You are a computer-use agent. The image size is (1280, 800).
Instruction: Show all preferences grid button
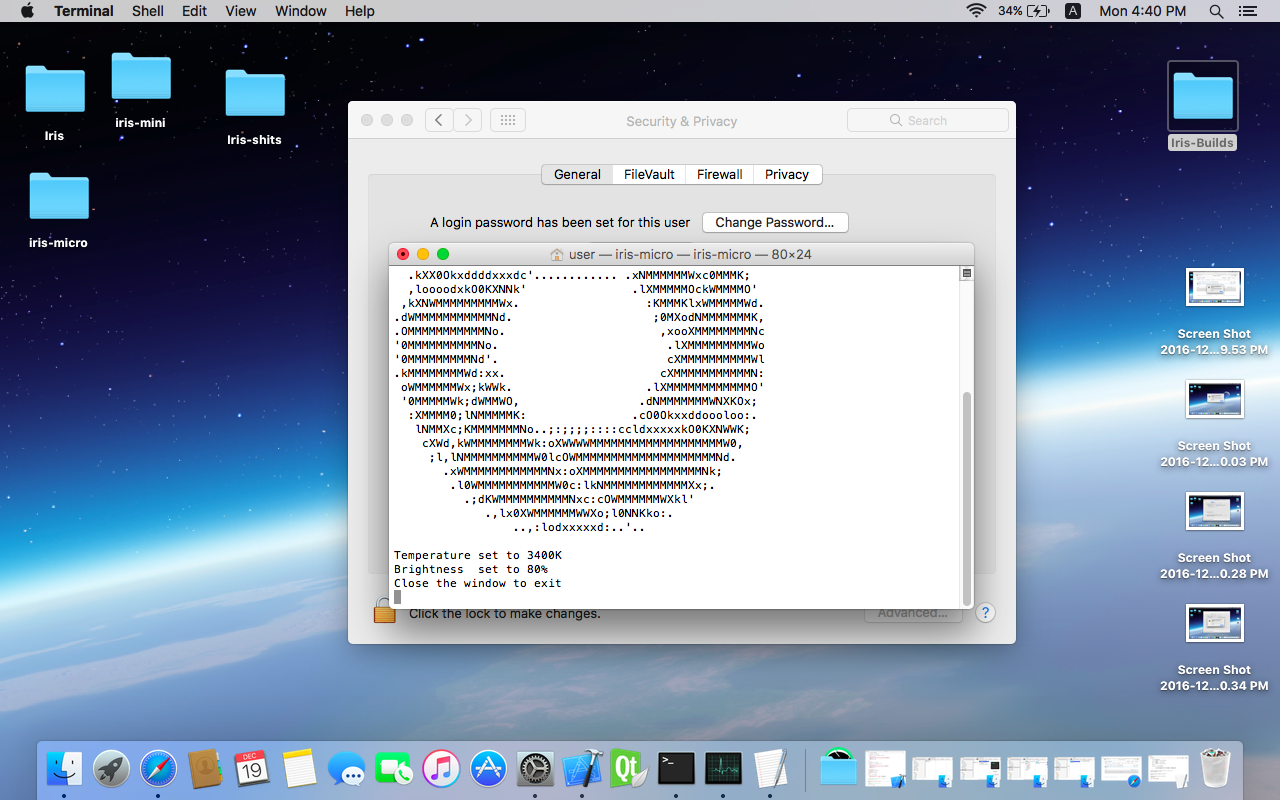(507, 120)
